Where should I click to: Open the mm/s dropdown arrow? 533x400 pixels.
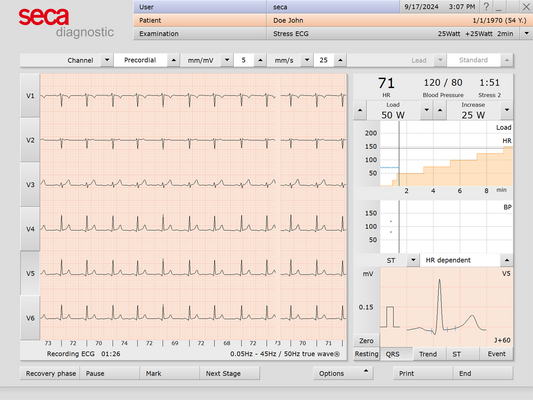point(307,60)
